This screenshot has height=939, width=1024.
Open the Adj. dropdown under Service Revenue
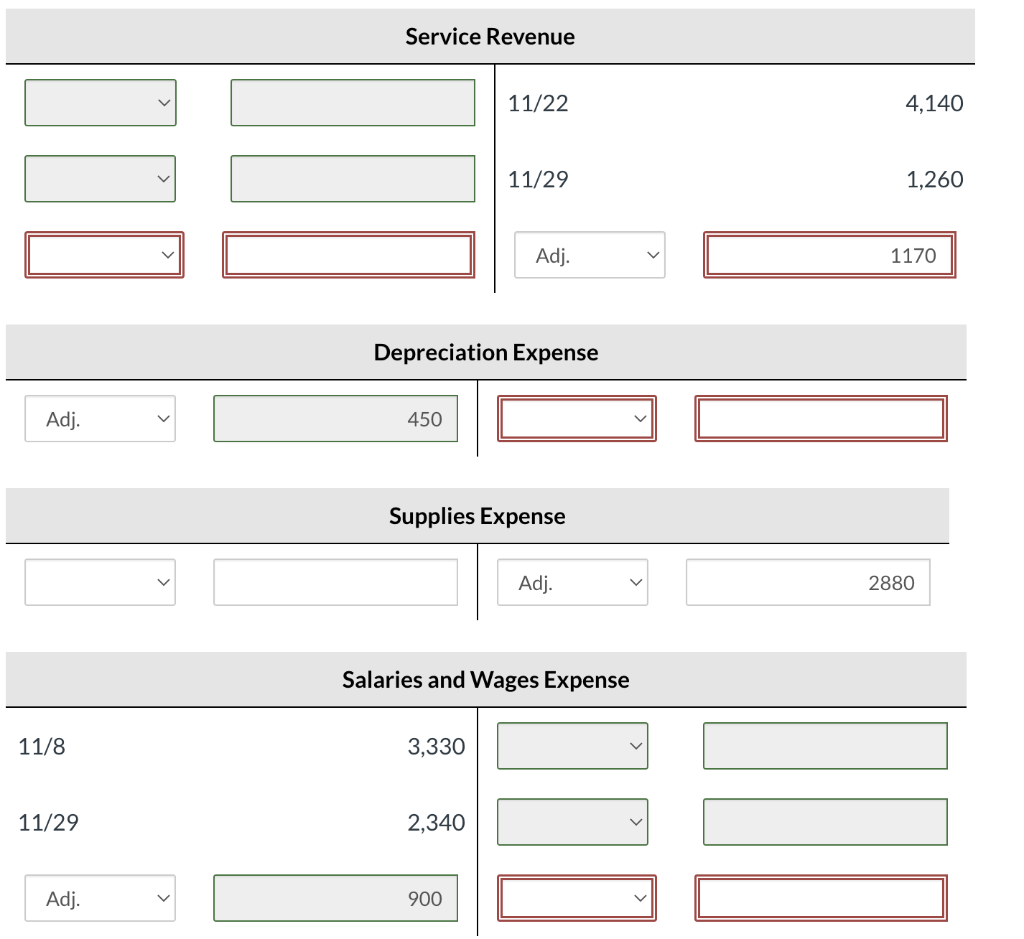point(589,255)
